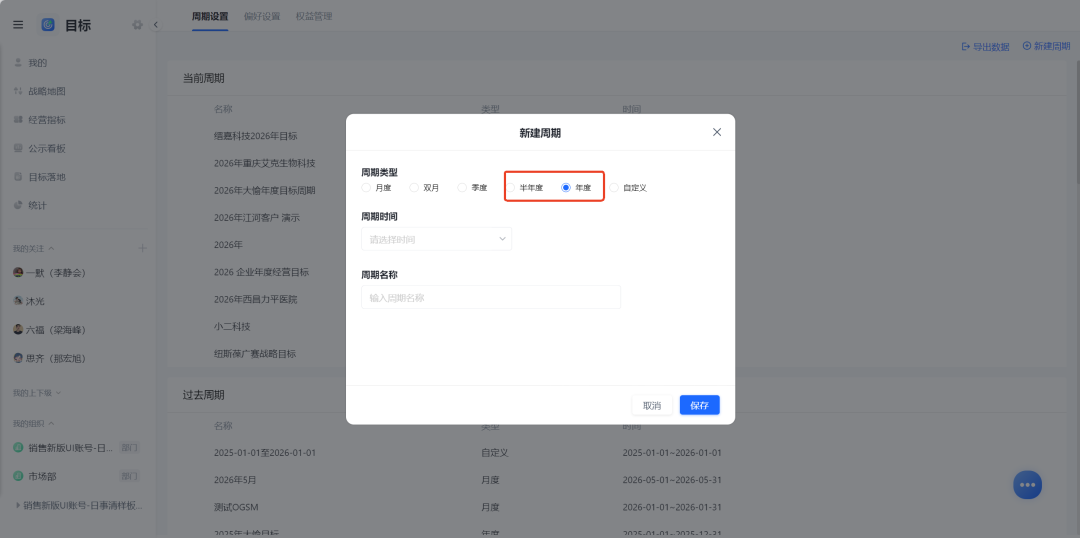The height and width of the screenshot is (538, 1080).
Task: Close the 新建周期 dialog
Action: point(717,132)
